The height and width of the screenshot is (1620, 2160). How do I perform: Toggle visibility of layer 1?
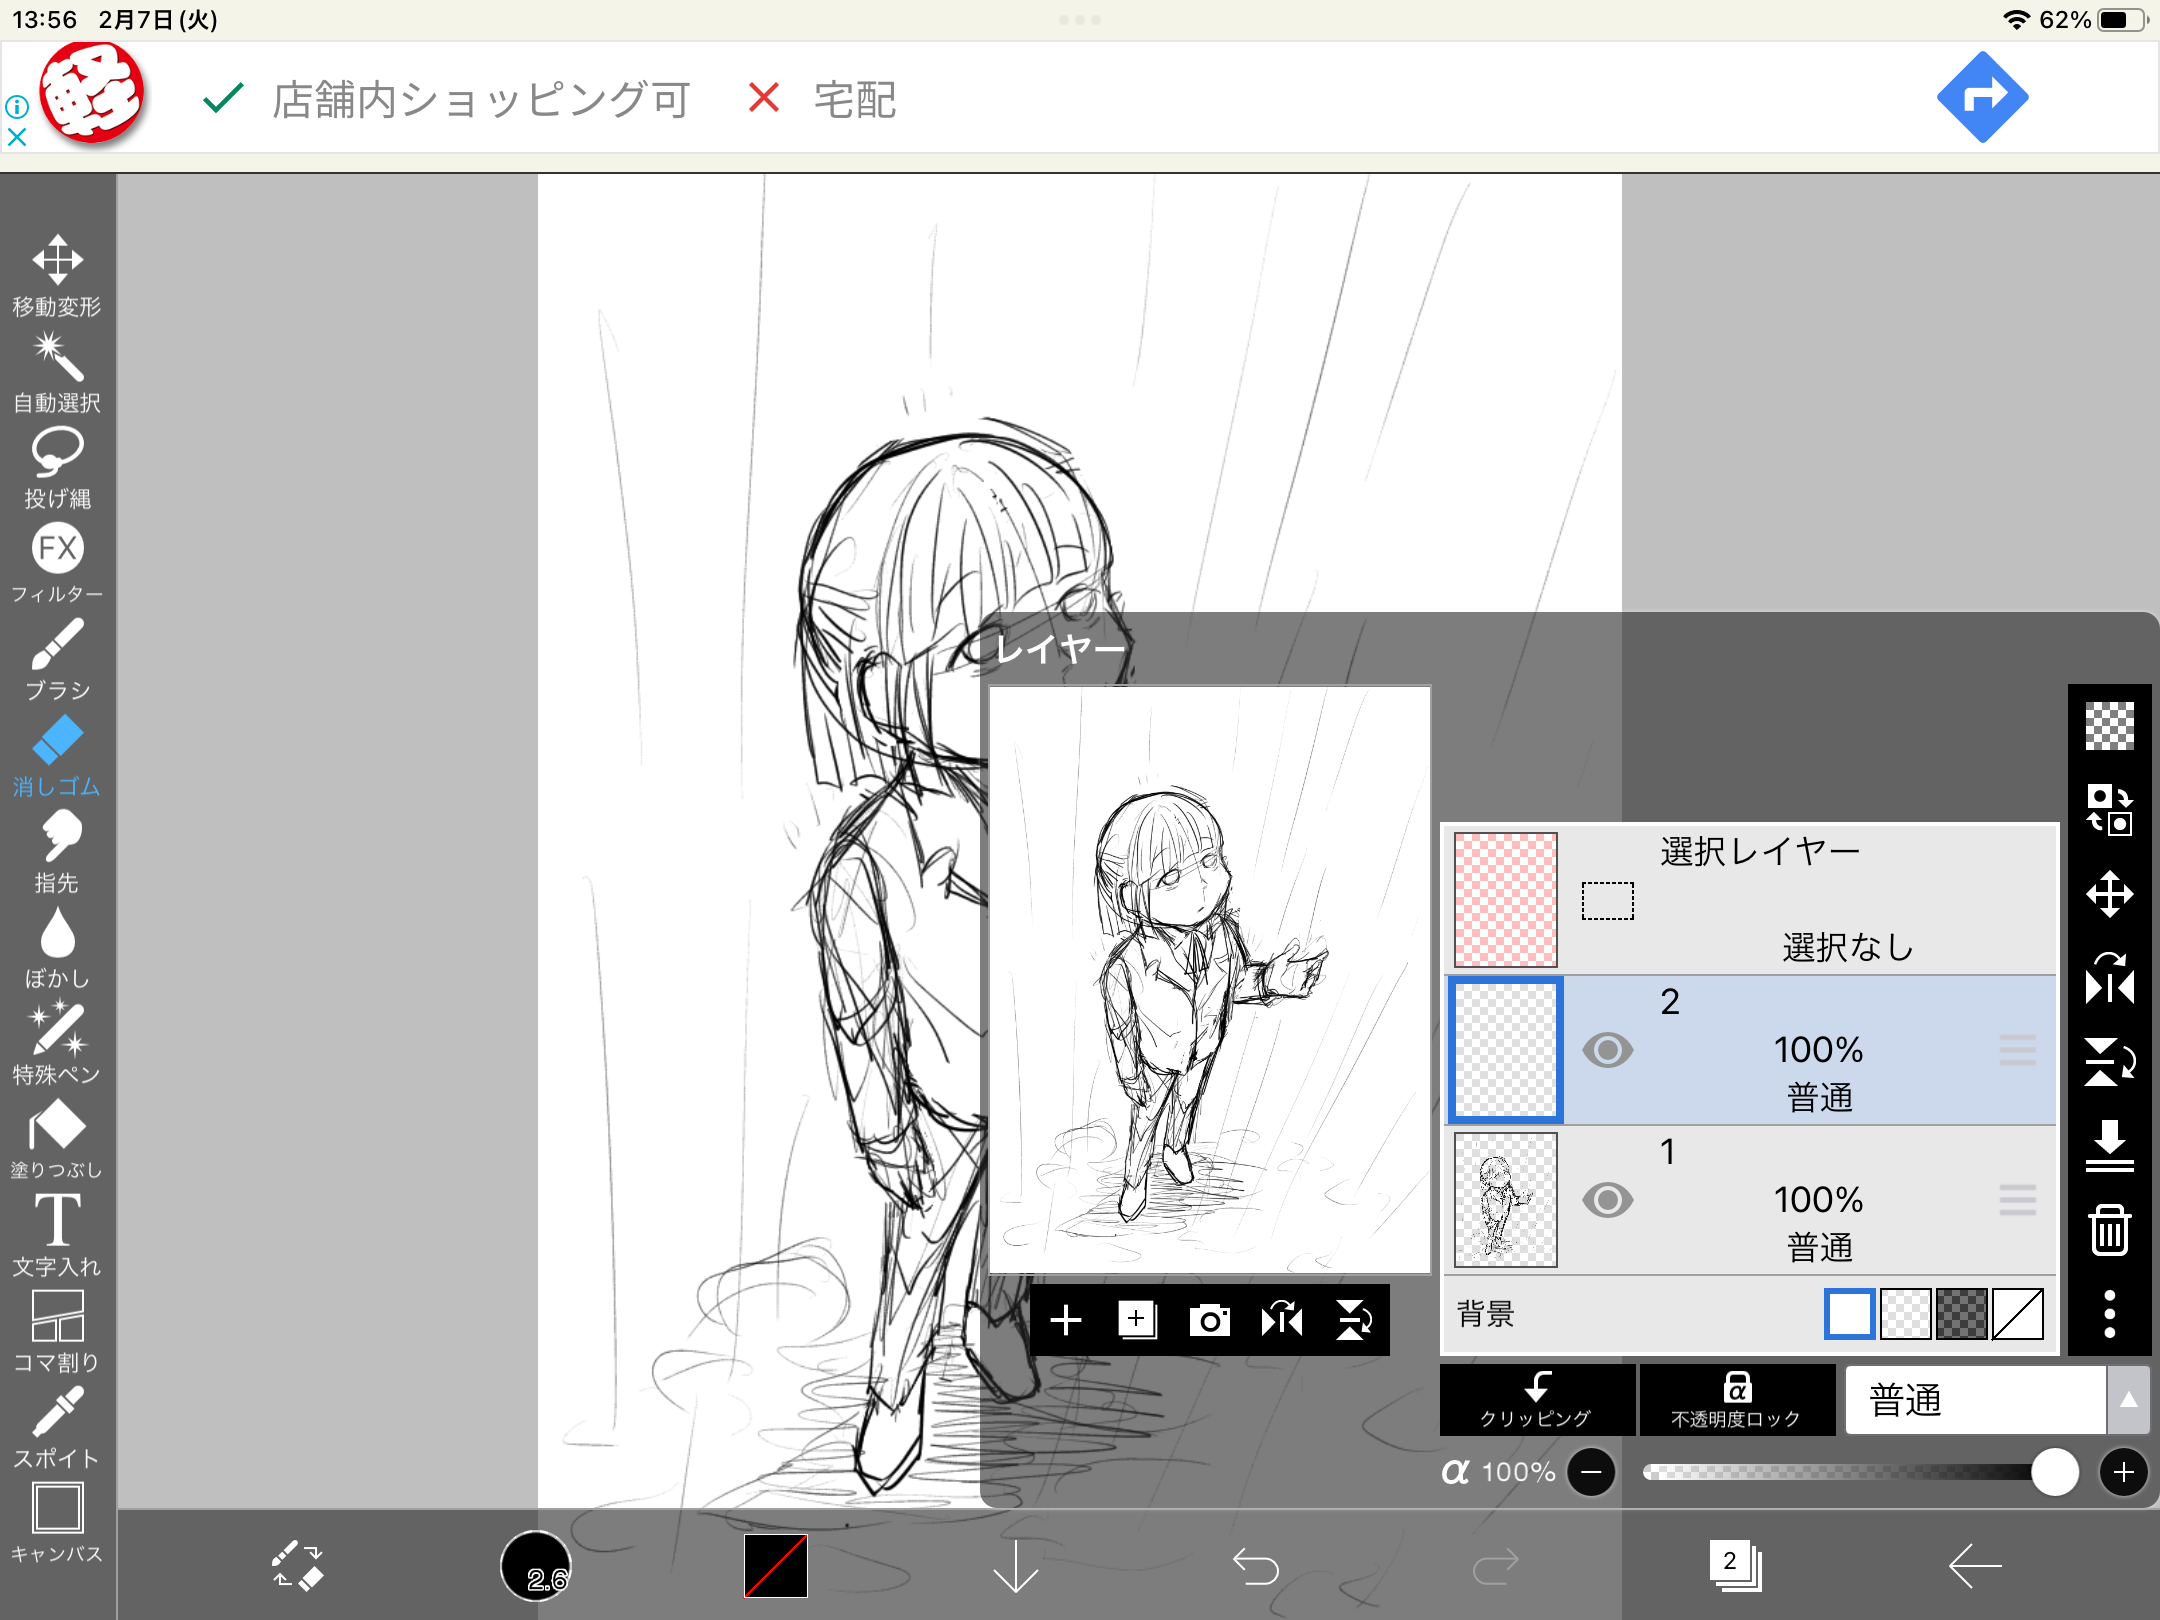(1607, 1200)
